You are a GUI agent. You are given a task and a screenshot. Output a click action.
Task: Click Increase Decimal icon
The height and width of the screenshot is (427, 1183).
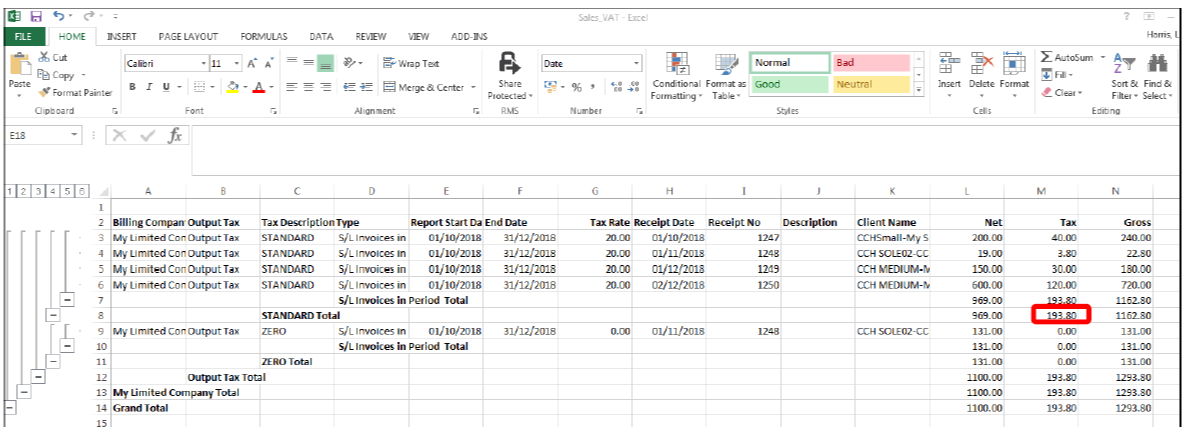pos(616,88)
